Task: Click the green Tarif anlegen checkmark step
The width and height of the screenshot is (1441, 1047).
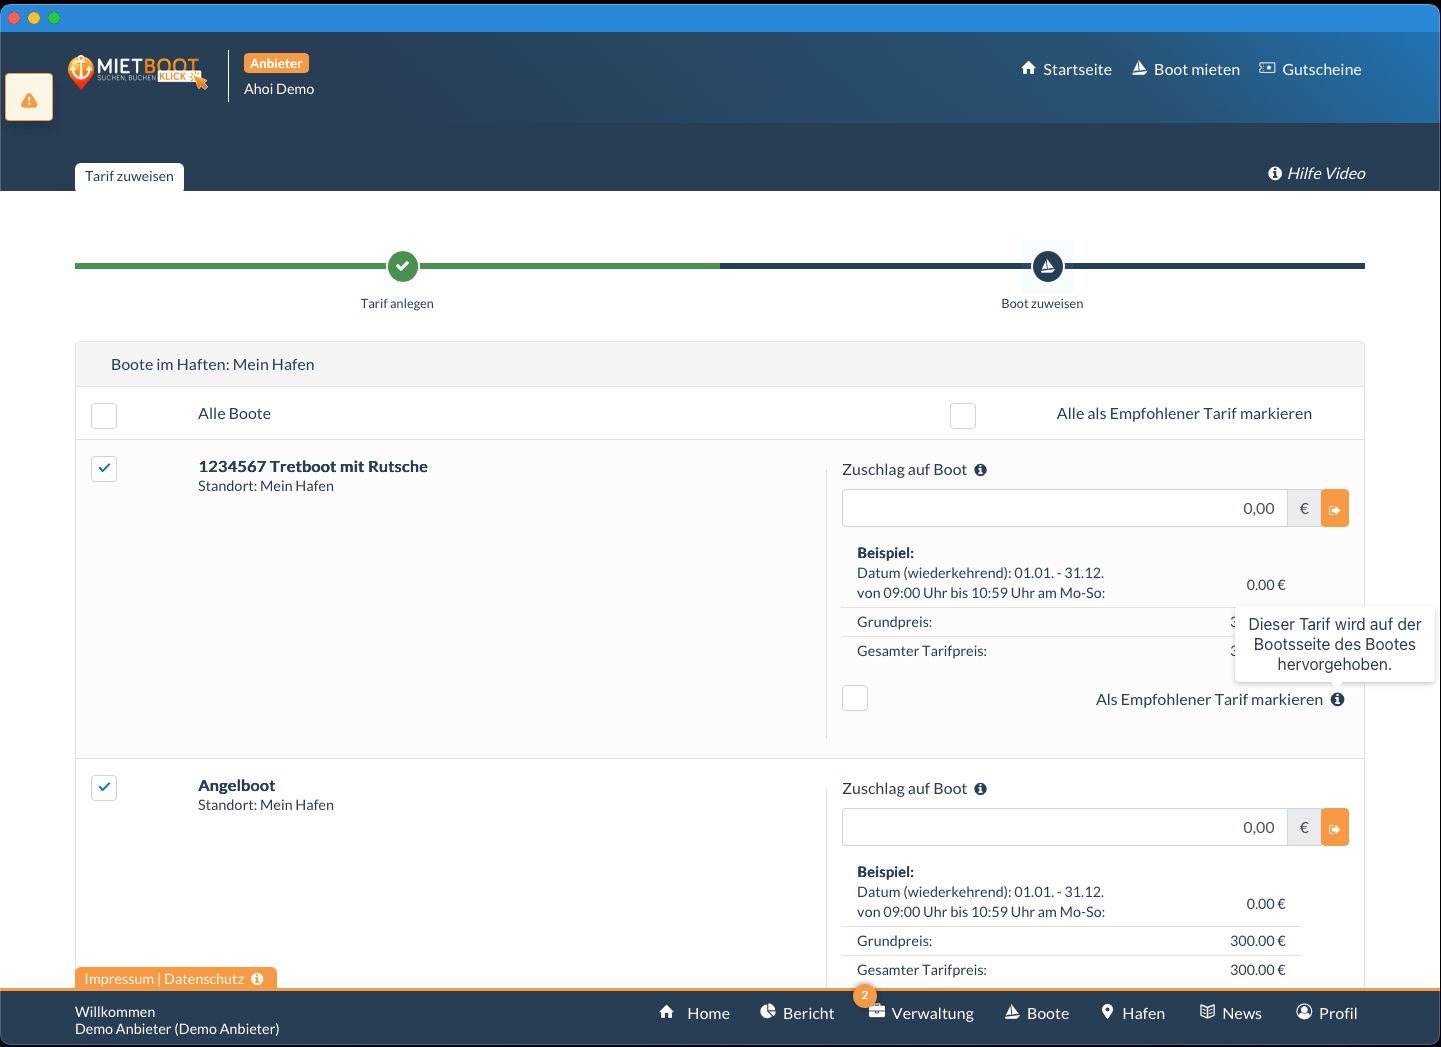Action: (x=402, y=266)
